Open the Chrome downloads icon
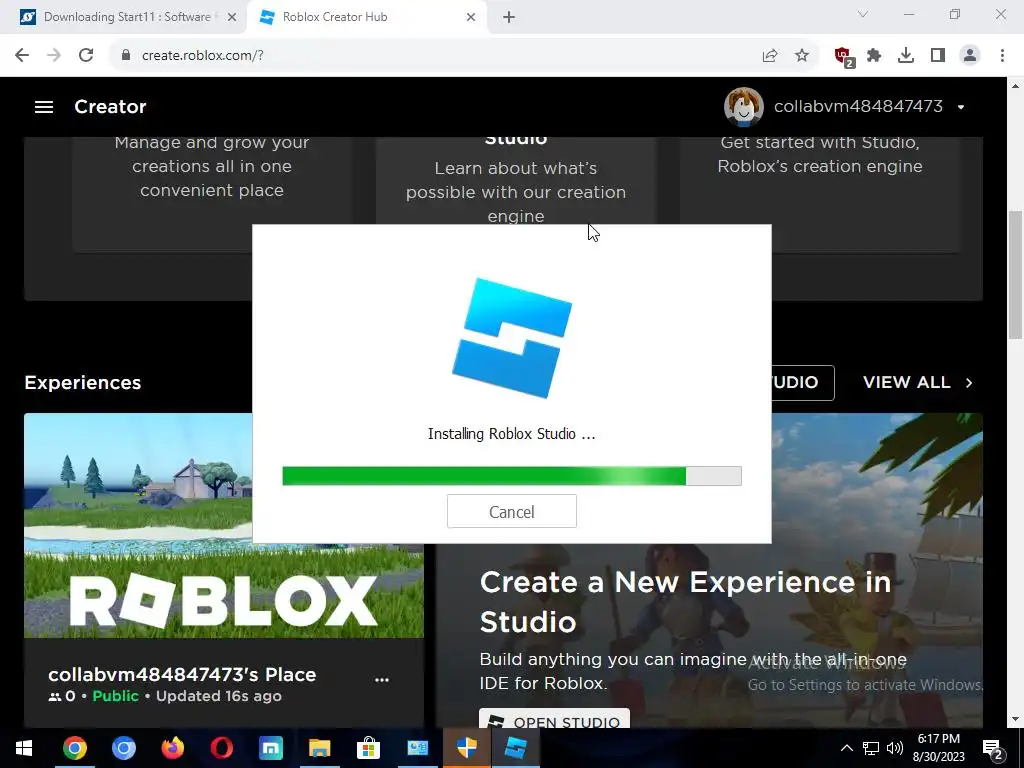The image size is (1024, 768). tap(906, 56)
